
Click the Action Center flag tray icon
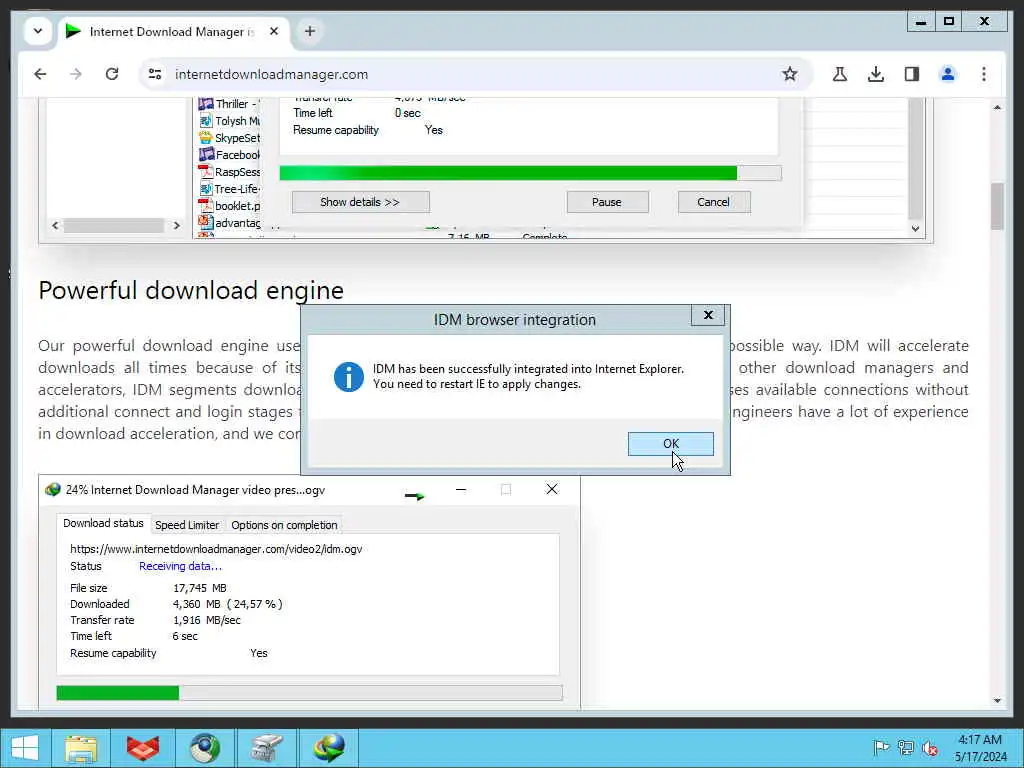[881, 748]
